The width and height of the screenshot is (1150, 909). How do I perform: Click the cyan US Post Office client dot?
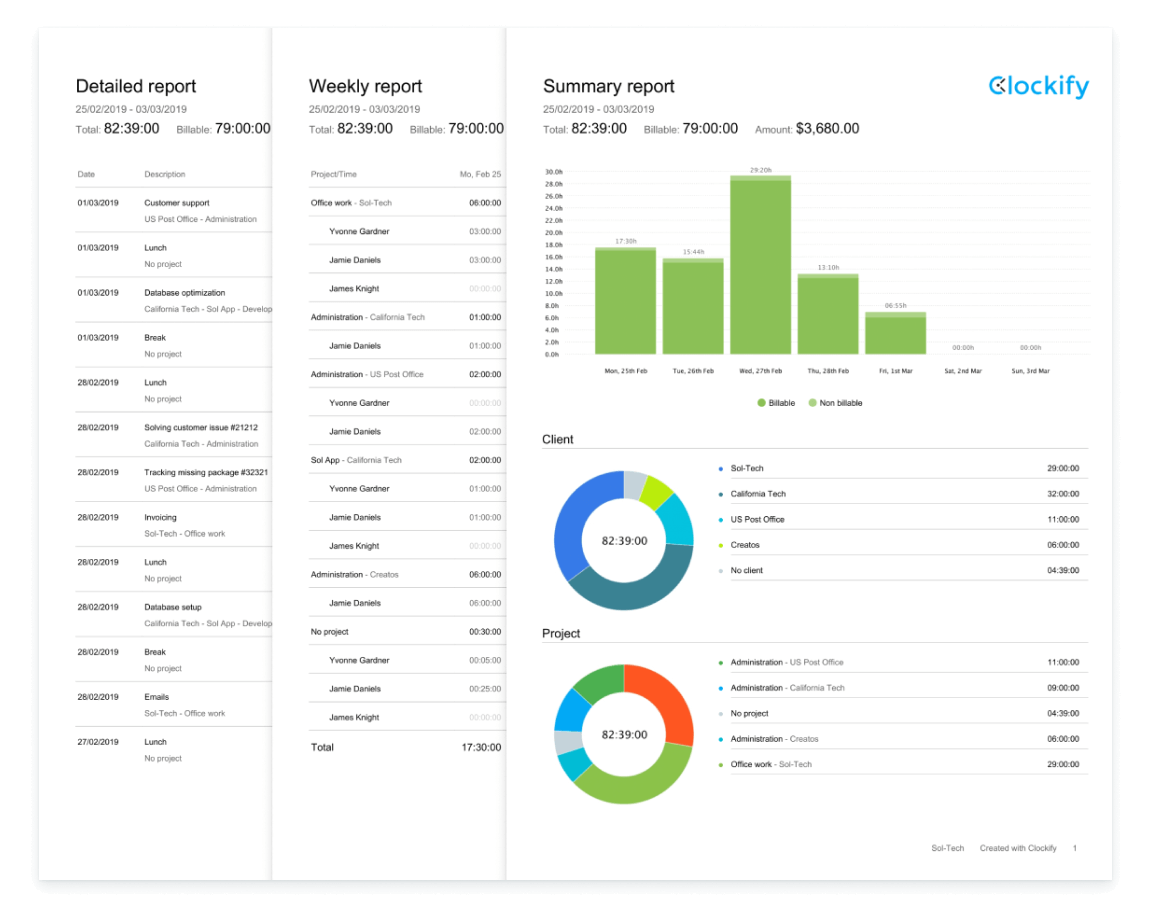(x=722, y=519)
